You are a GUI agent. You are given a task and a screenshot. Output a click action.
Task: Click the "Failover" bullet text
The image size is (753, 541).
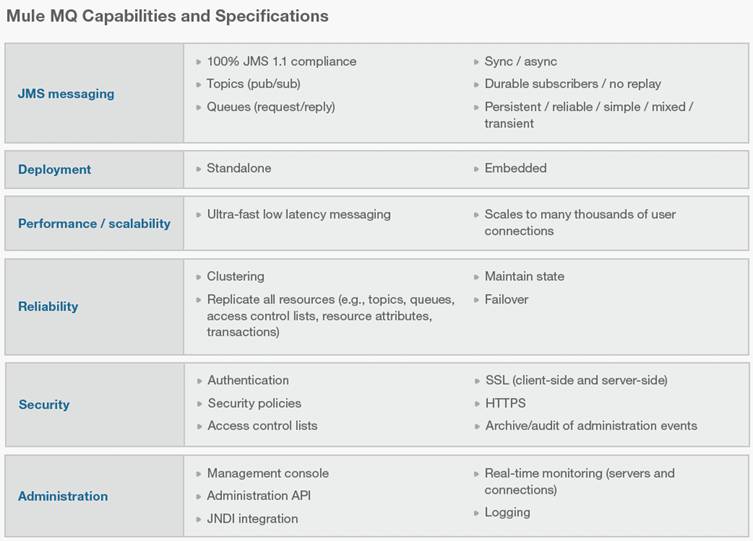506,299
